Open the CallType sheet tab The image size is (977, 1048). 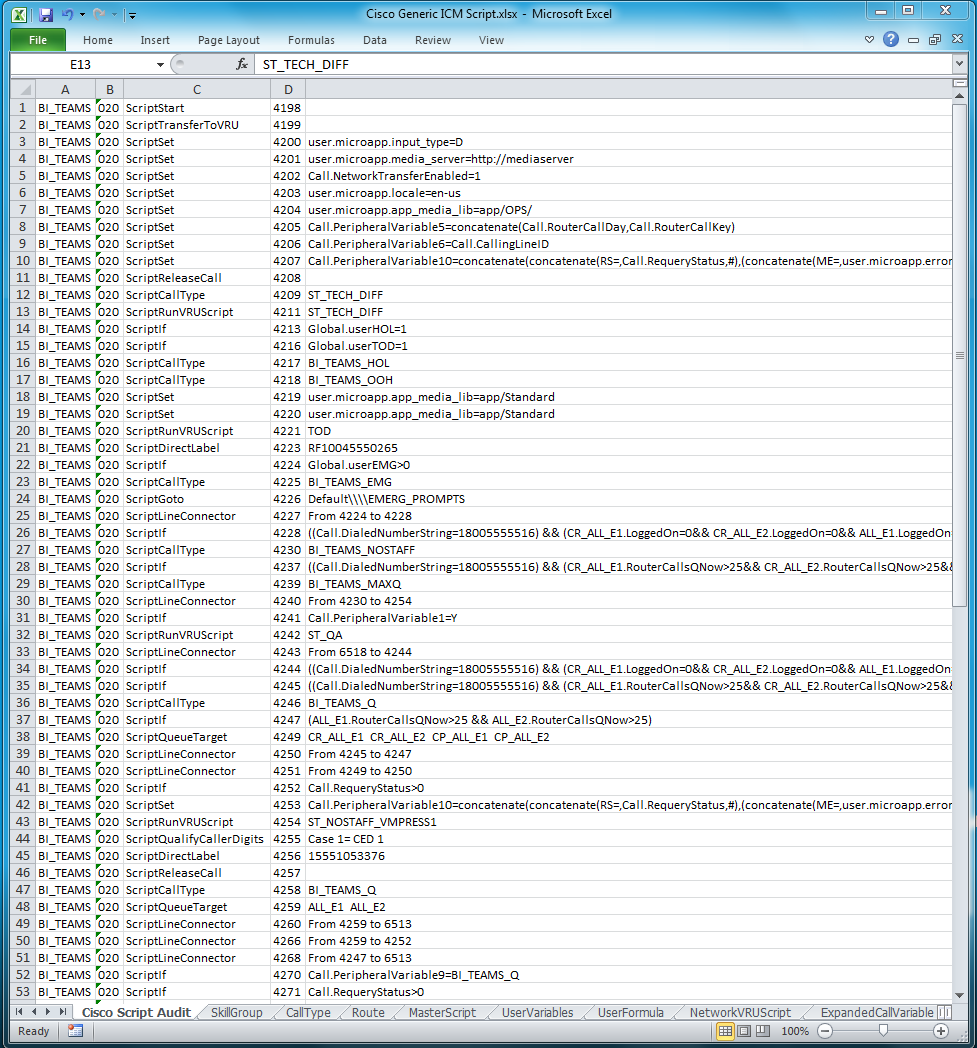point(308,1013)
